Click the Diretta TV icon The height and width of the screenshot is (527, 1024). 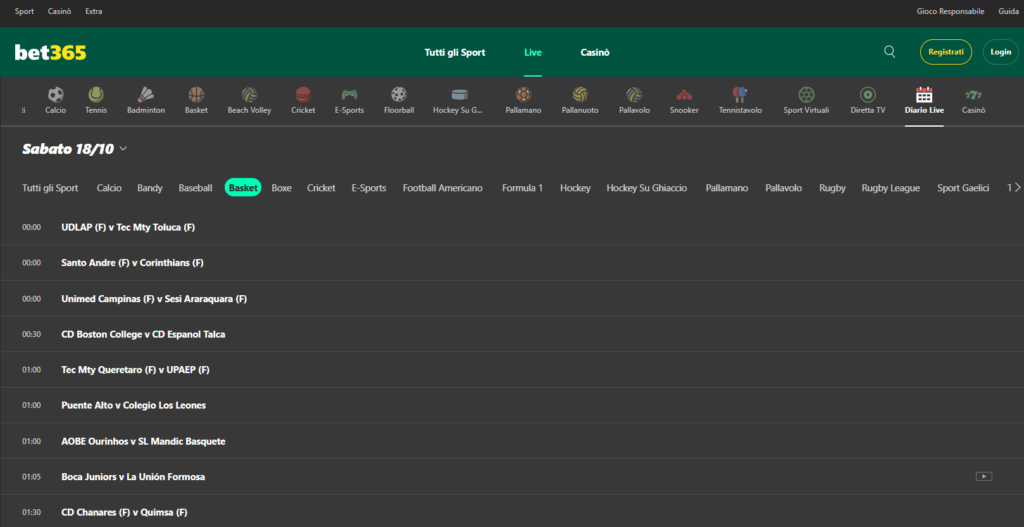click(867, 95)
